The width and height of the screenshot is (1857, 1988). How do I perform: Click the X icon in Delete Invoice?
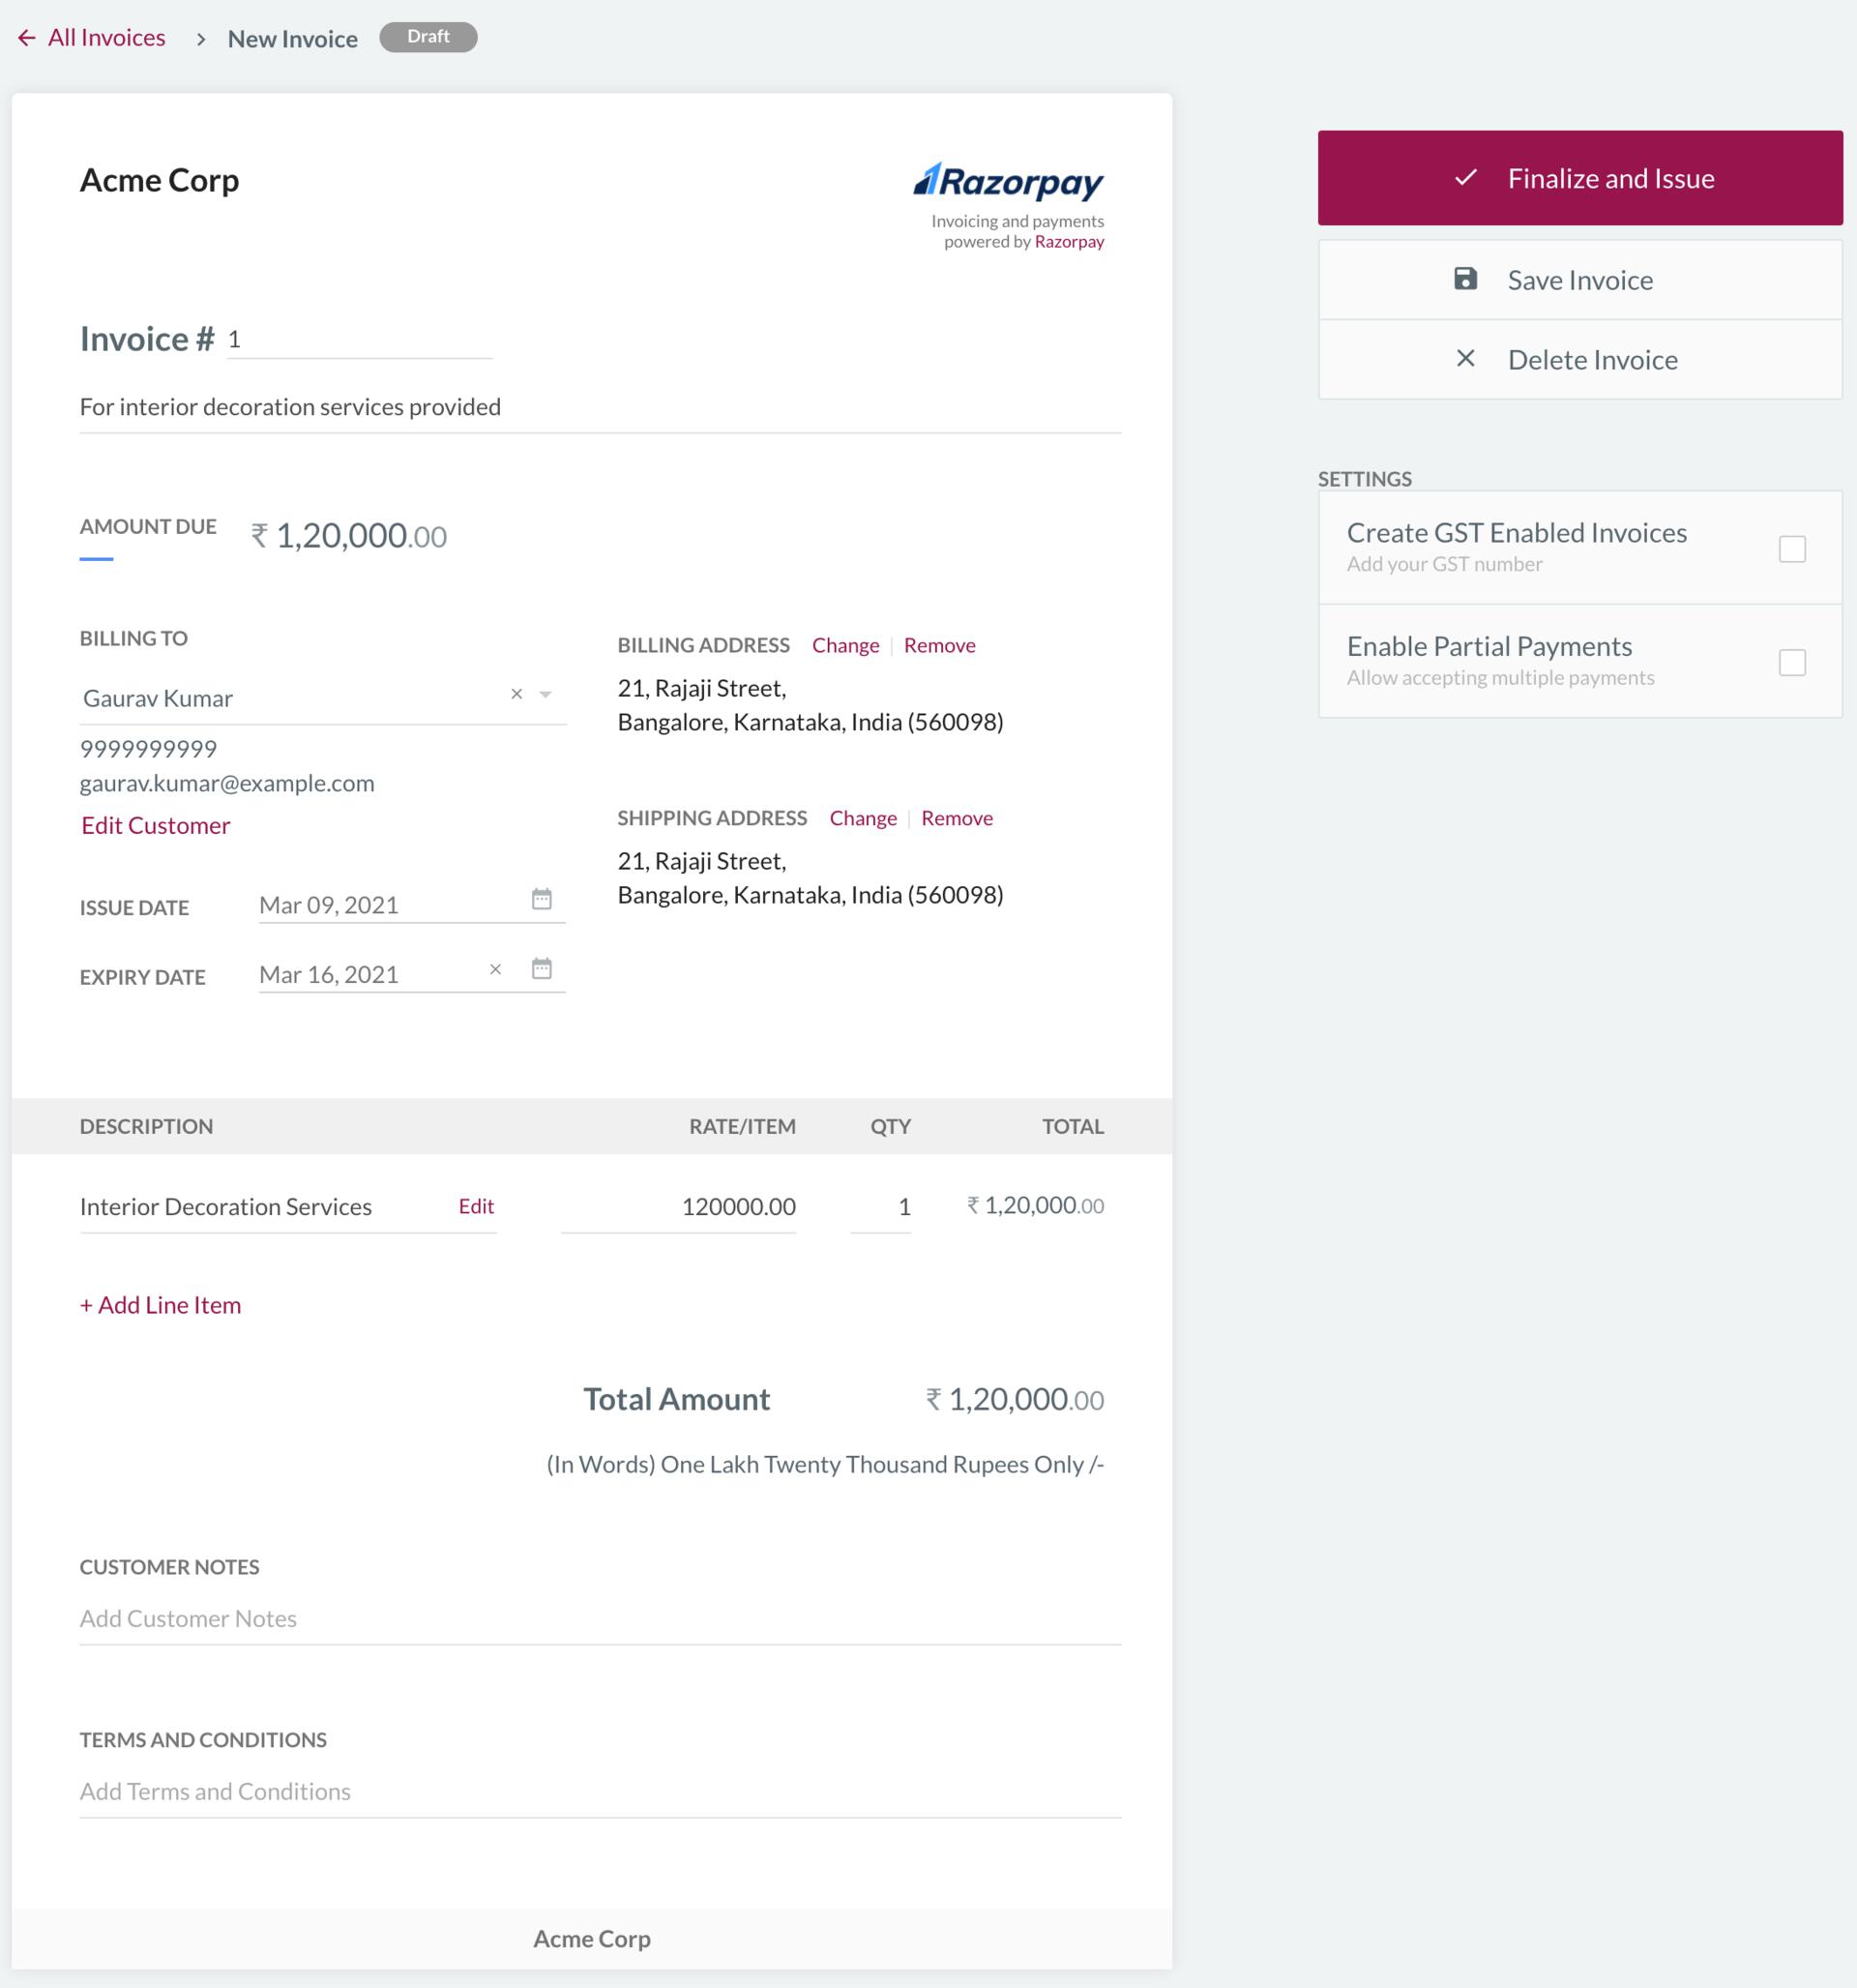[1465, 358]
